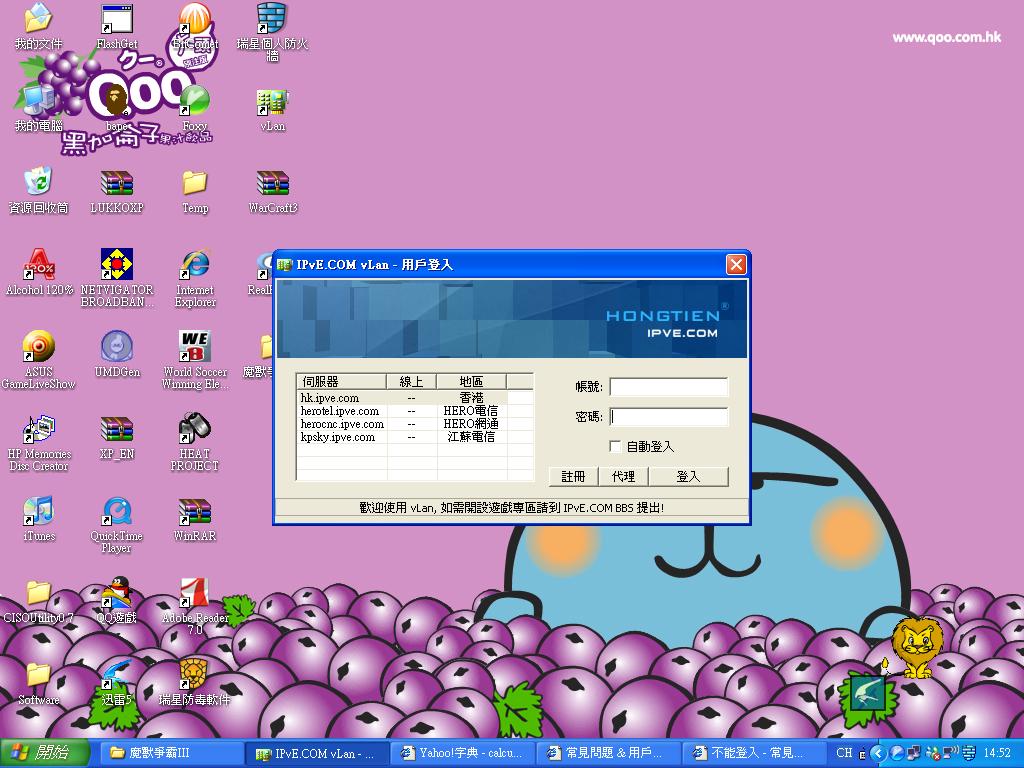
Task: Open the Internet Explorer shortcut
Action: click(195, 268)
